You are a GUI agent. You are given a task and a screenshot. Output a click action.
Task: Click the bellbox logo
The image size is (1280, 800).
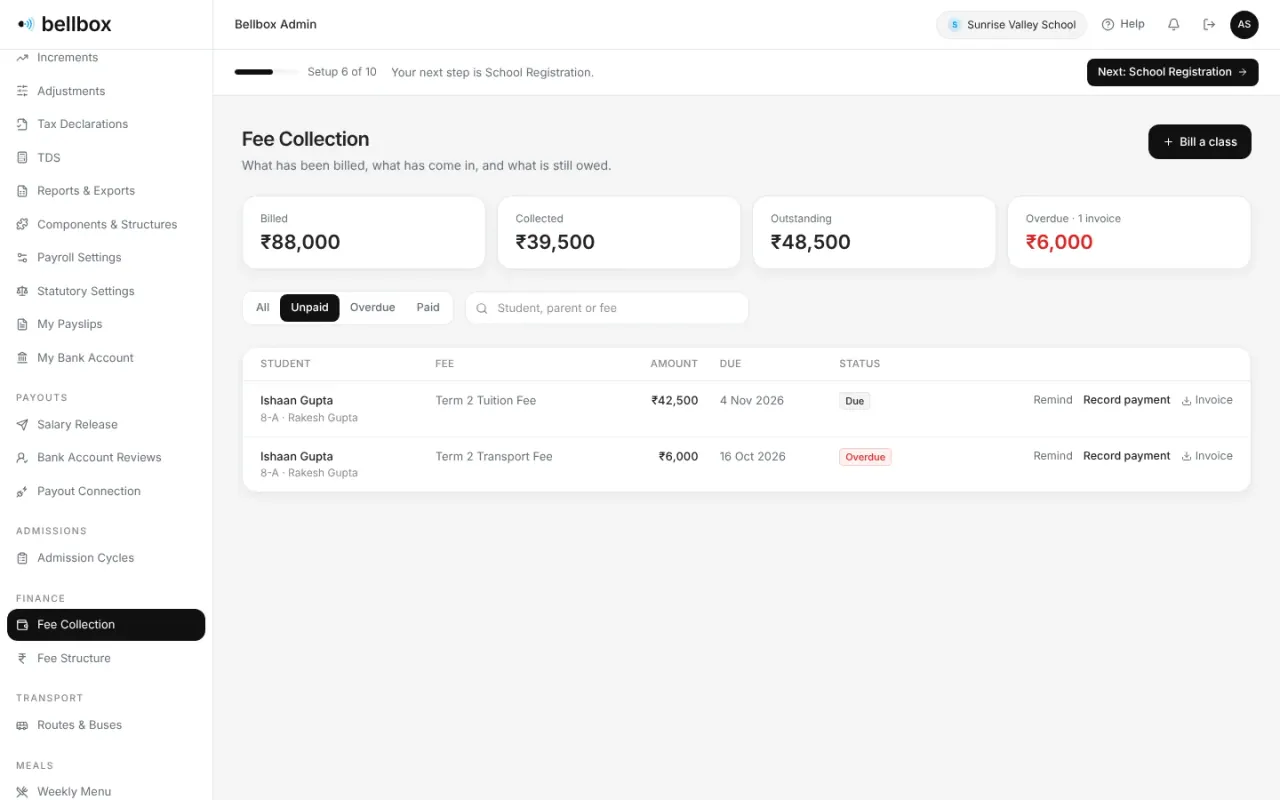(65, 24)
